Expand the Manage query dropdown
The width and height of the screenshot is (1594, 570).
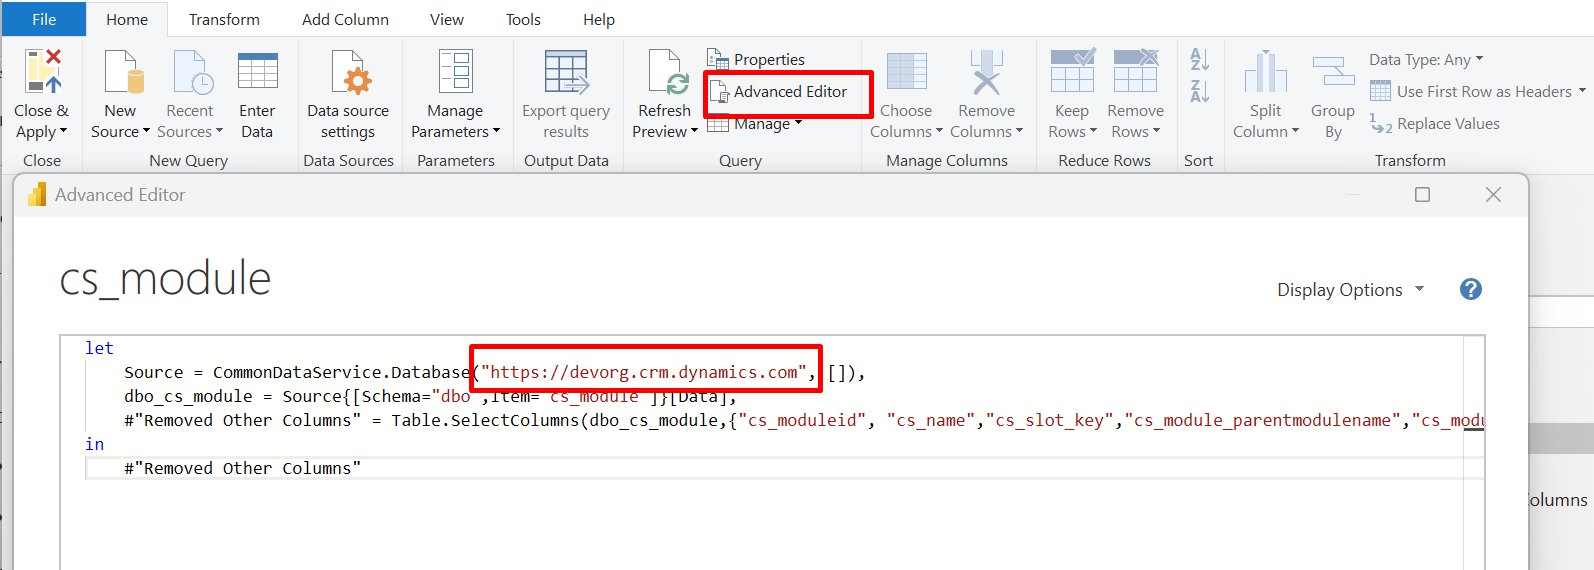[x=768, y=124]
